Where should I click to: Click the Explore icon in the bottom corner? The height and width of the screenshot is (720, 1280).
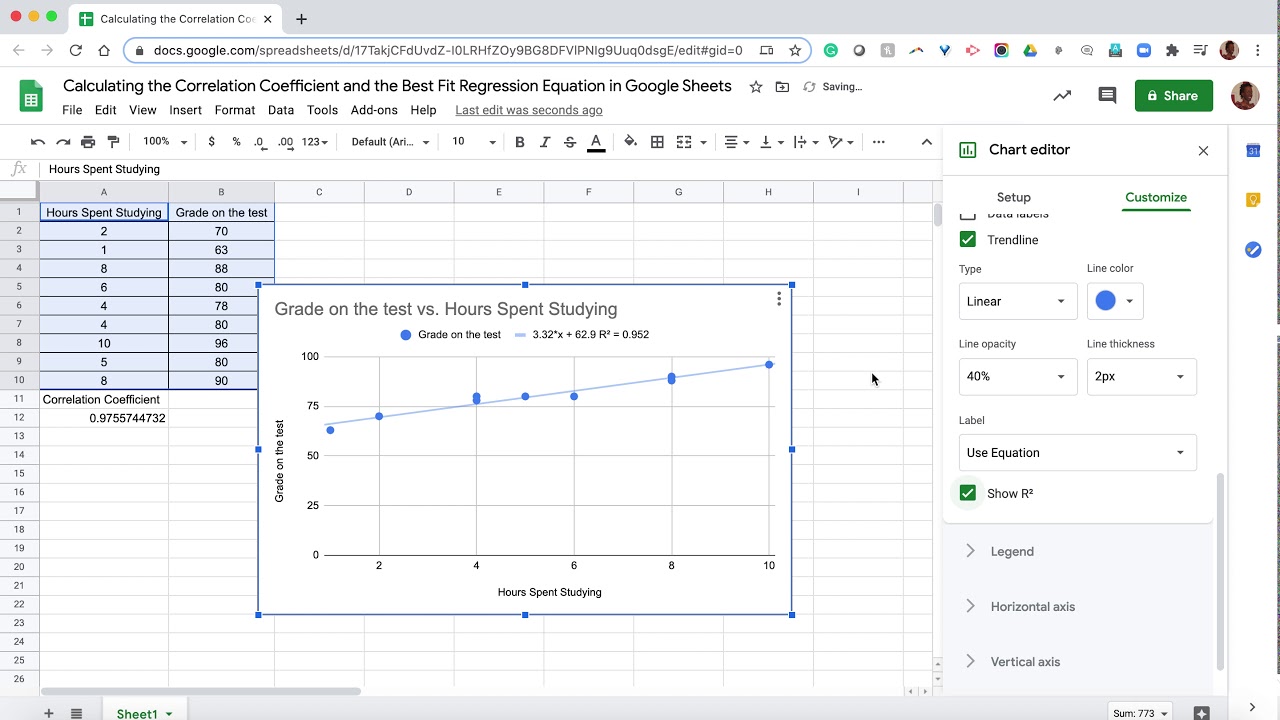(x=1202, y=713)
